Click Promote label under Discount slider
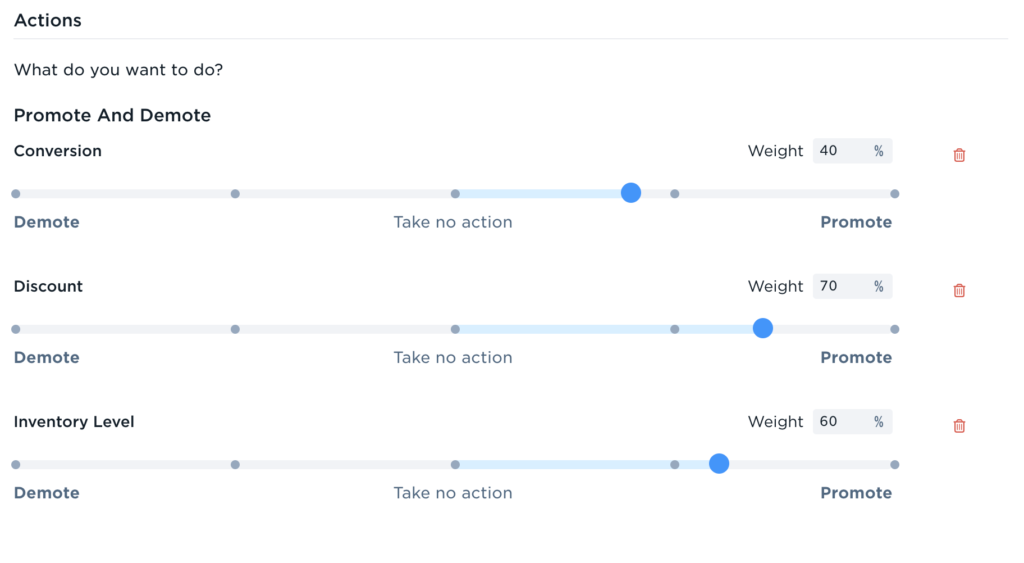This screenshot has height=563, width=1024. point(856,357)
